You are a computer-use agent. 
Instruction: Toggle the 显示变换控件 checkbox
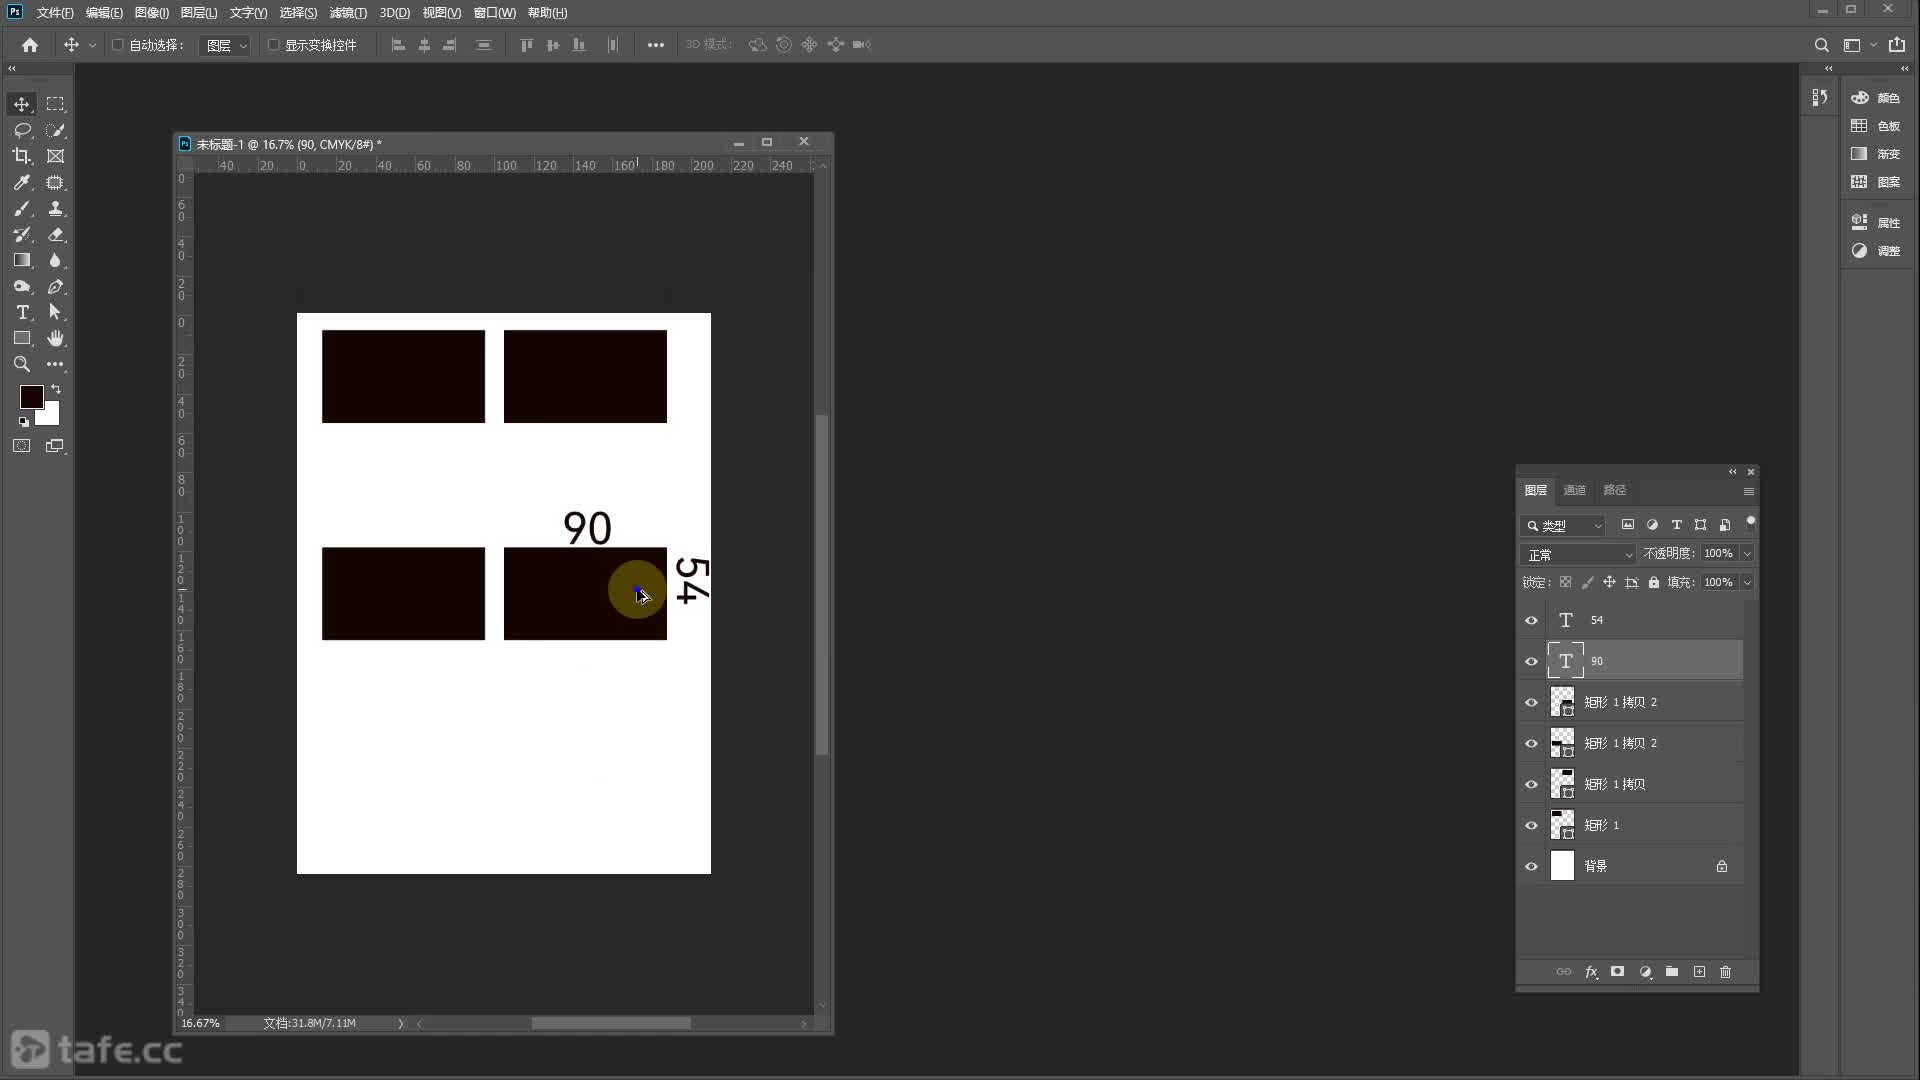[273, 45]
